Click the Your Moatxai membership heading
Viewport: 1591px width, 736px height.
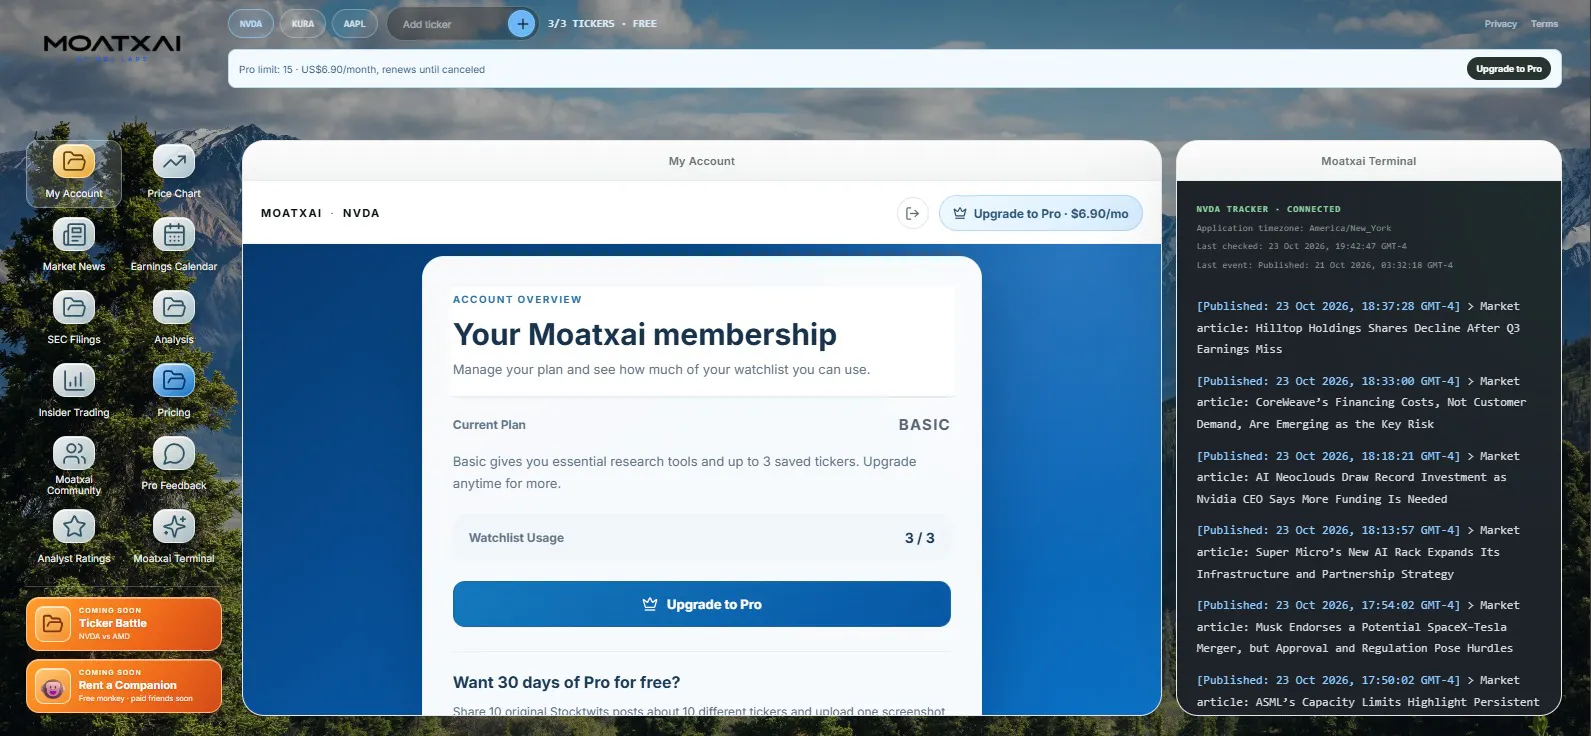(645, 334)
